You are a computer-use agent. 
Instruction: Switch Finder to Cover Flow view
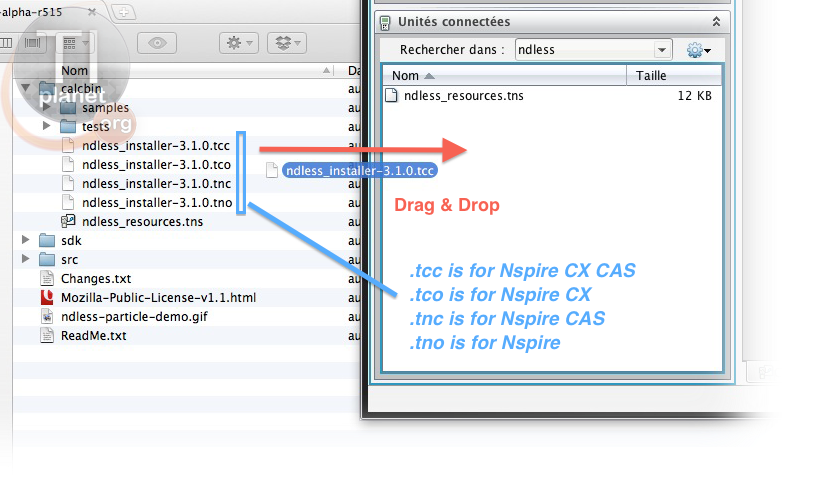tap(32, 43)
